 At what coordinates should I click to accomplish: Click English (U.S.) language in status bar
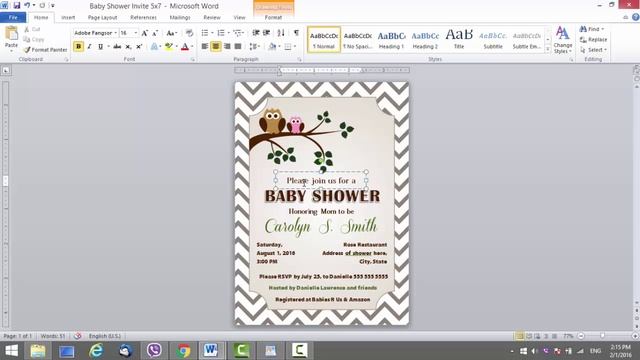pyautogui.click(x=105, y=336)
